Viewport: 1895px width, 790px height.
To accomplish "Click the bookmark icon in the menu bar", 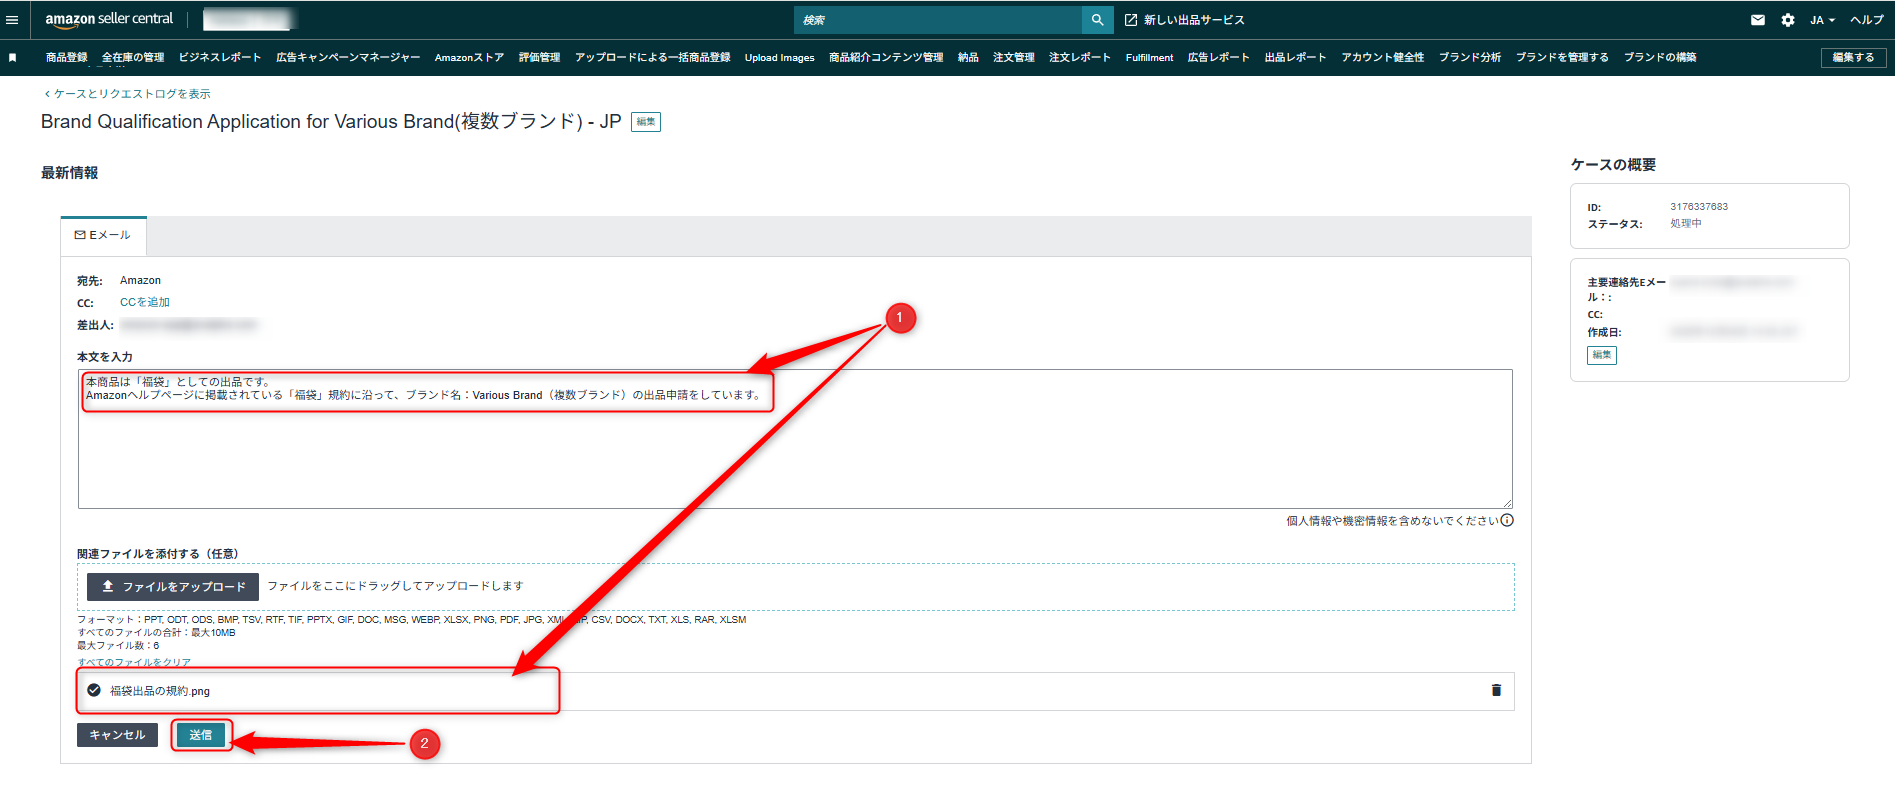I will coord(13,58).
